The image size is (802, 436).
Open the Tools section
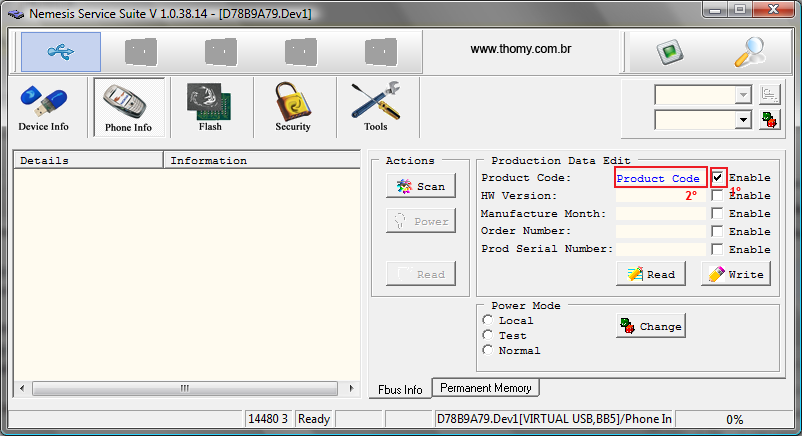(x=376, y=108)
